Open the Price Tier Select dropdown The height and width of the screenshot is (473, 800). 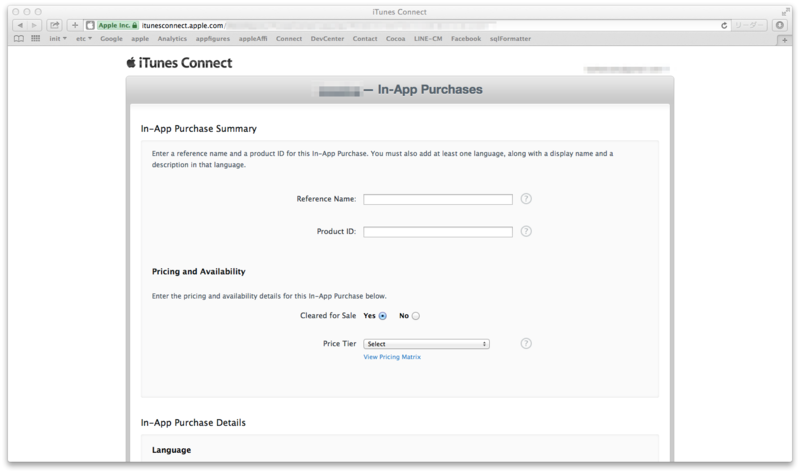(427, 344)
